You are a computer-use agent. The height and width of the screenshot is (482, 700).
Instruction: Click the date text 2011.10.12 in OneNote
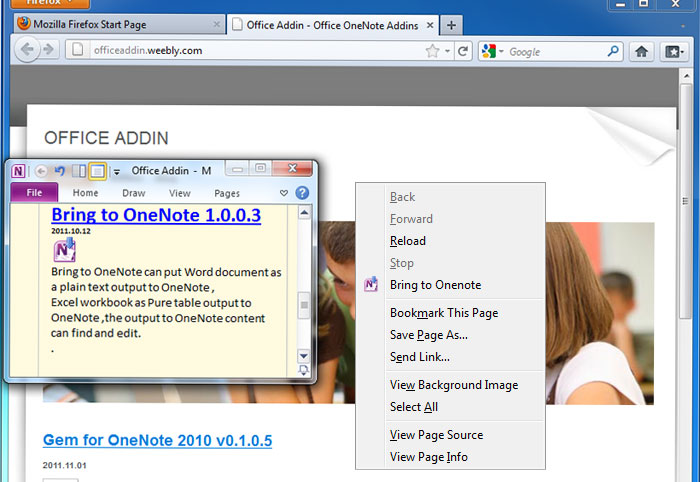[71, 231]
